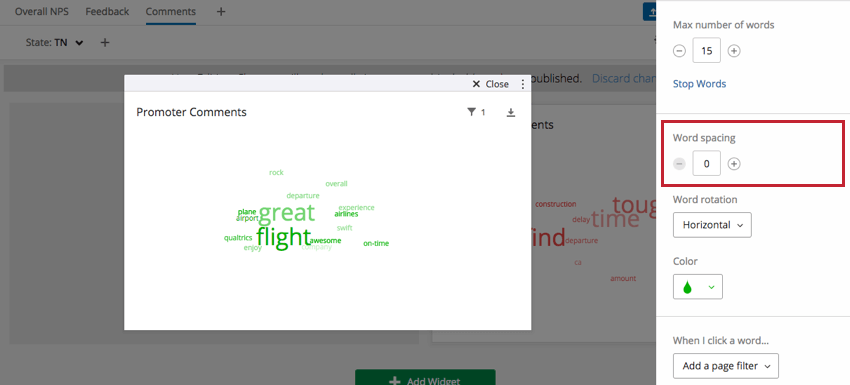Click the word 'swift' in the cloud
Viewport: 850px width, 385px height.
(344, 228)
